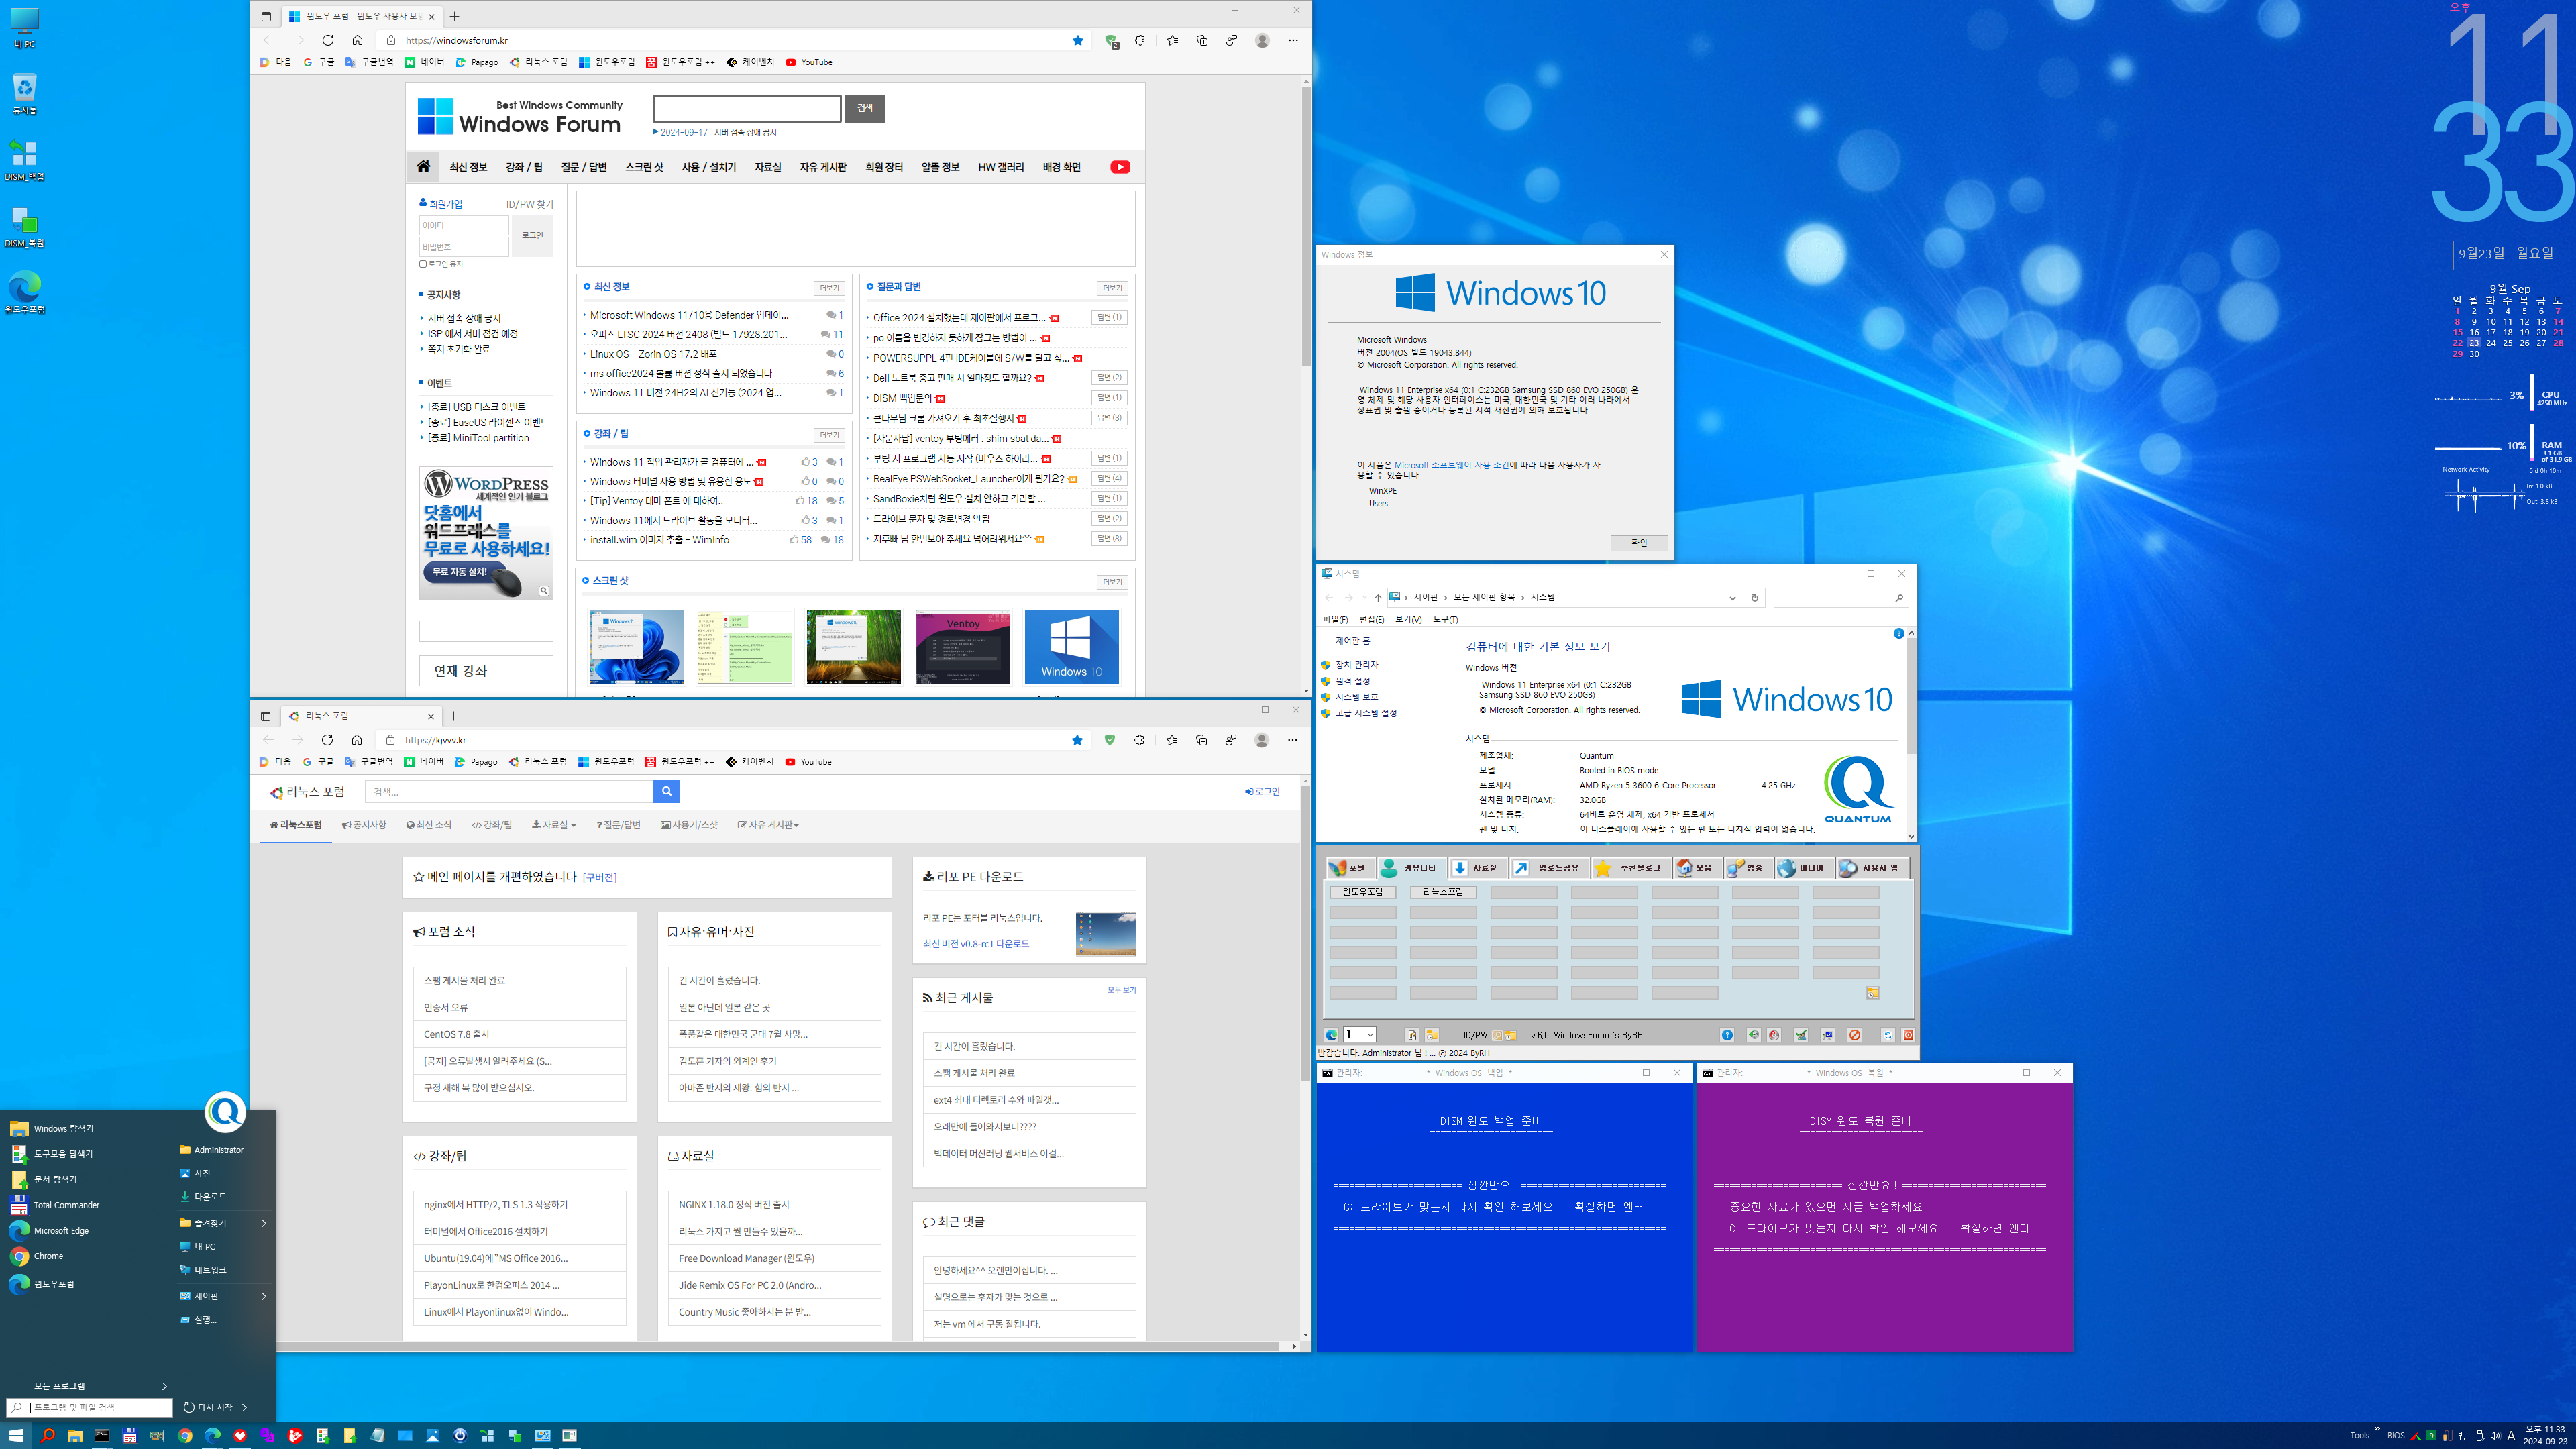The height and width of the screenshot is (1449, 2576).
Task: Click the red prohibition icon in launcher bar
Action: click(x=1855, y=1035)
